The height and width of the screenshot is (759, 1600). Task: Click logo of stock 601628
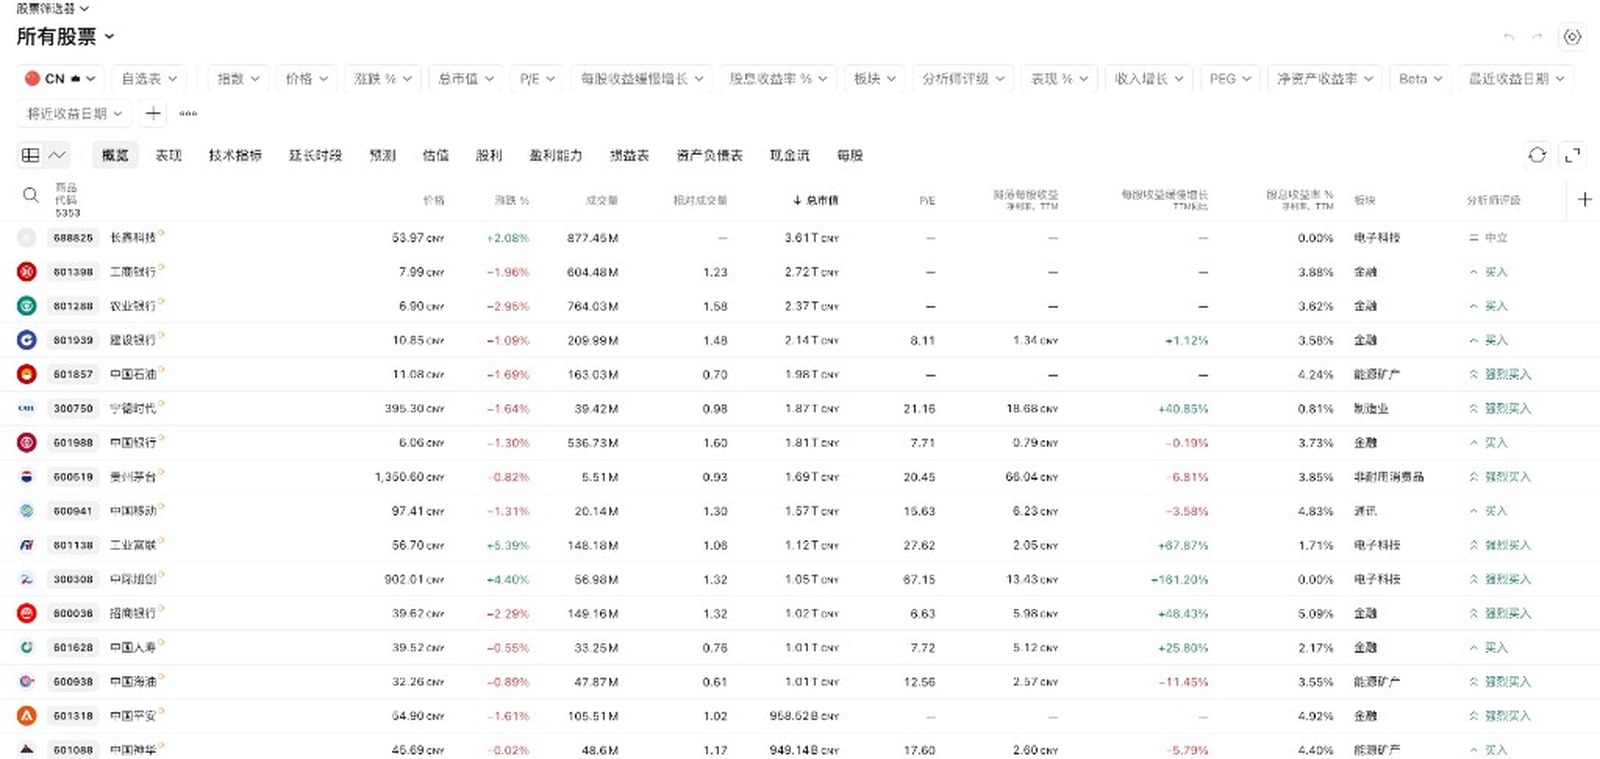[x=27, y=647]
